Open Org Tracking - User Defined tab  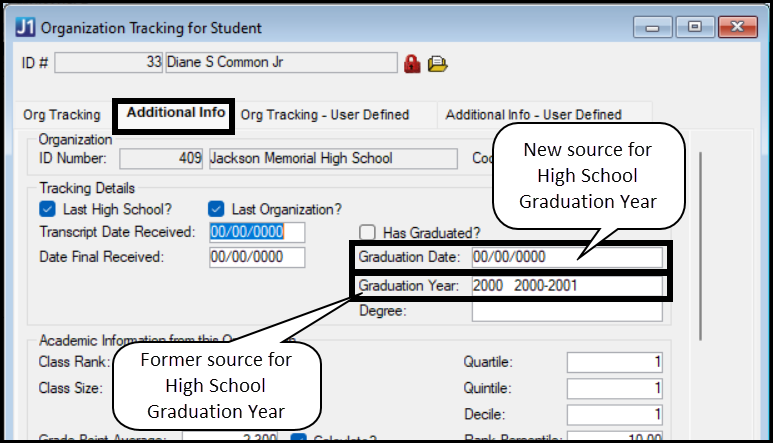[x=325, y=115]
